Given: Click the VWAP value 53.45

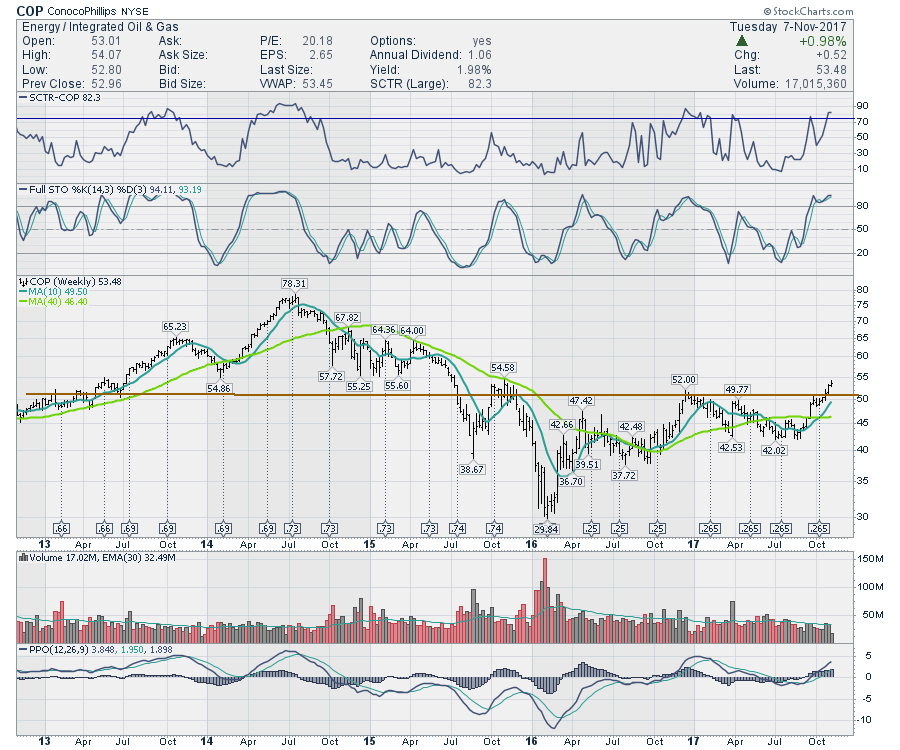Looking at the screenshot, I should click(317, 84).
